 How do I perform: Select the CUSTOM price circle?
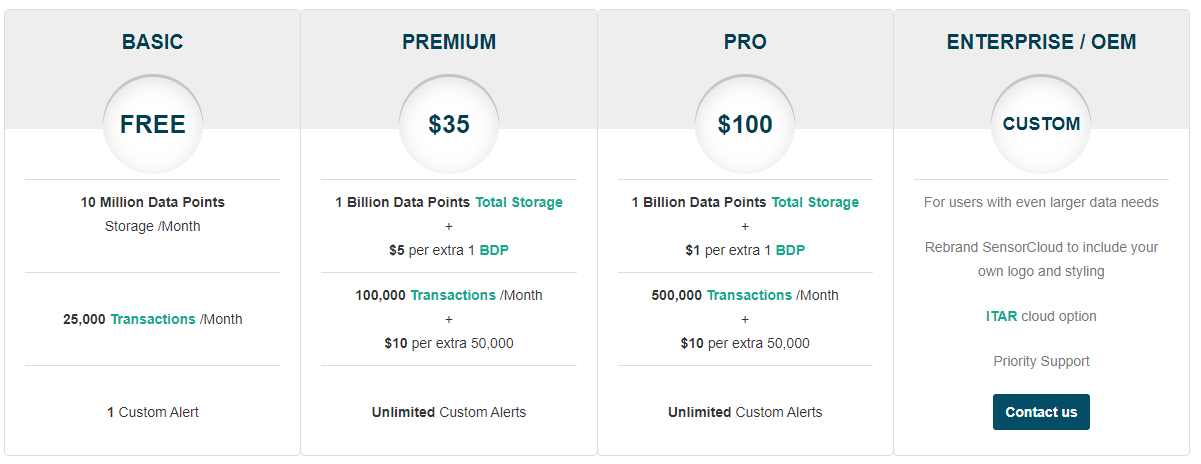(x=1041, y=124)
